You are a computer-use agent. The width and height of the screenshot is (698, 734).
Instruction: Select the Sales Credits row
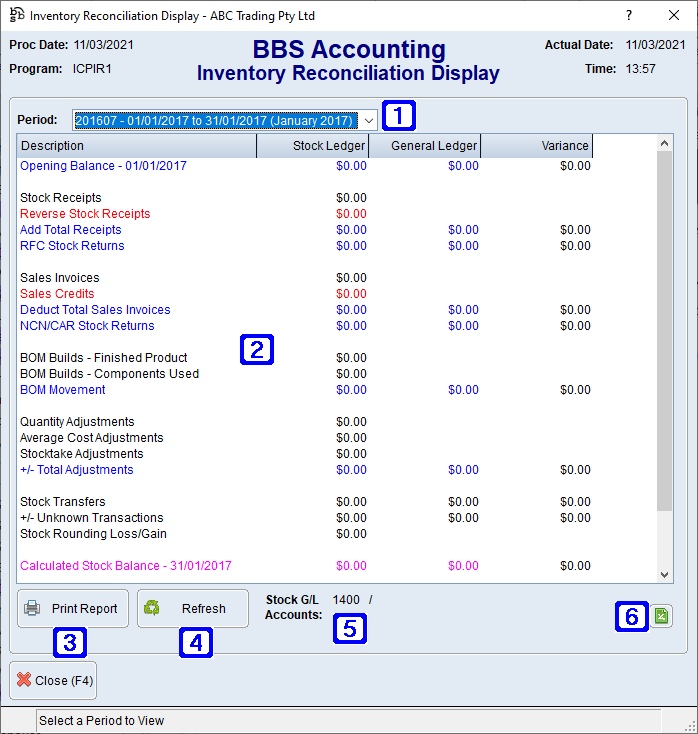[305, 294]
